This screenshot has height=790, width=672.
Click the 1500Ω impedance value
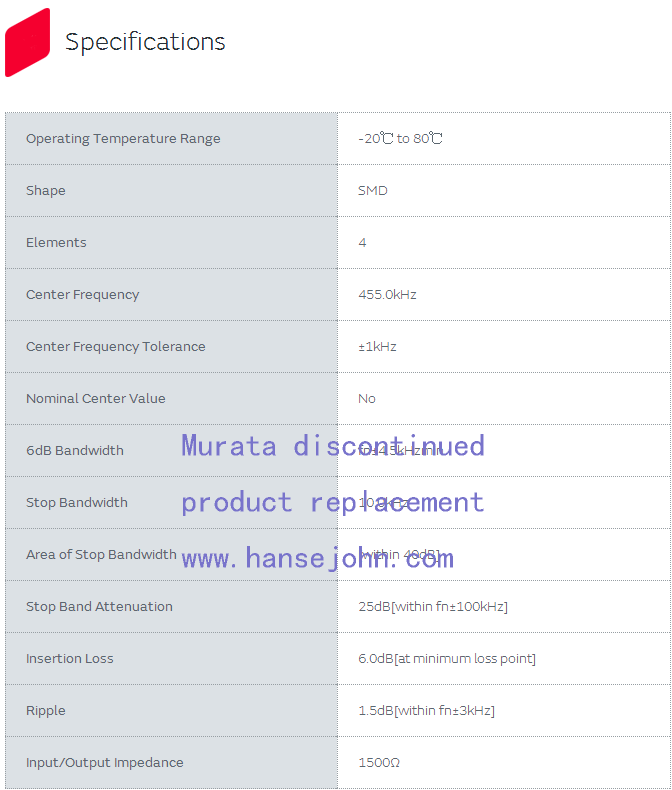click(379, 763)
